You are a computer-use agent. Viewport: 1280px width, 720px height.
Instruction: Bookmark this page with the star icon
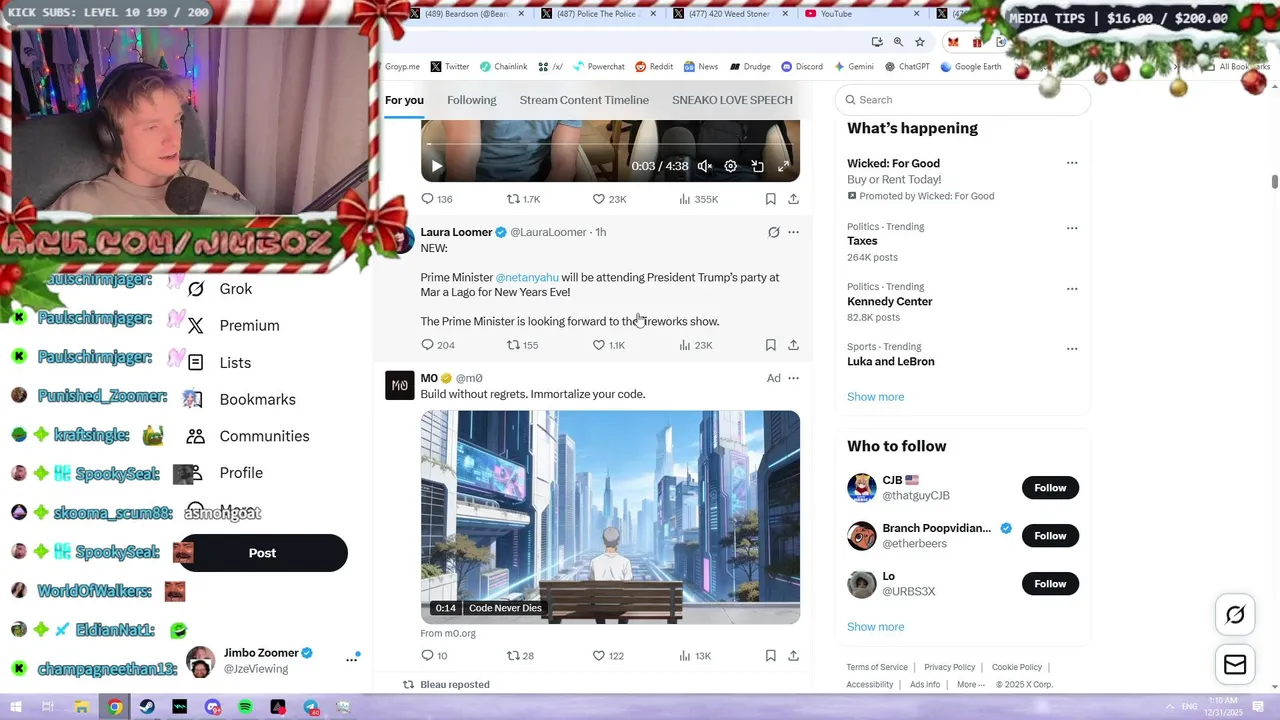pos(920,42)
